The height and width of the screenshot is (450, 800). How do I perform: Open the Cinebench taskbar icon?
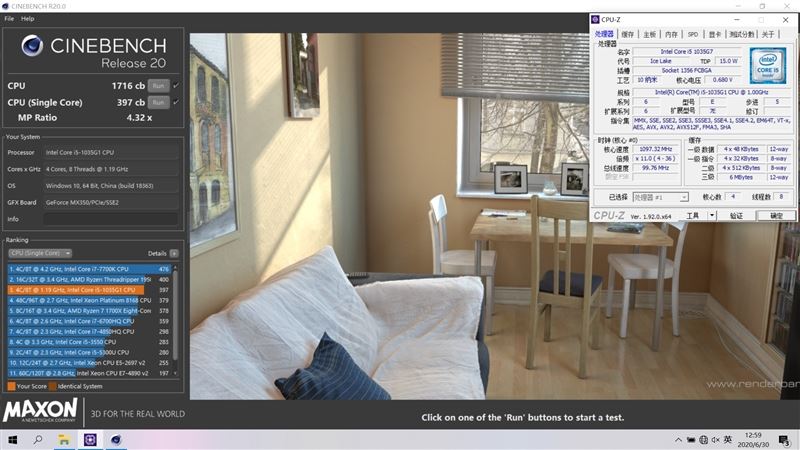[x=116, y=440]
